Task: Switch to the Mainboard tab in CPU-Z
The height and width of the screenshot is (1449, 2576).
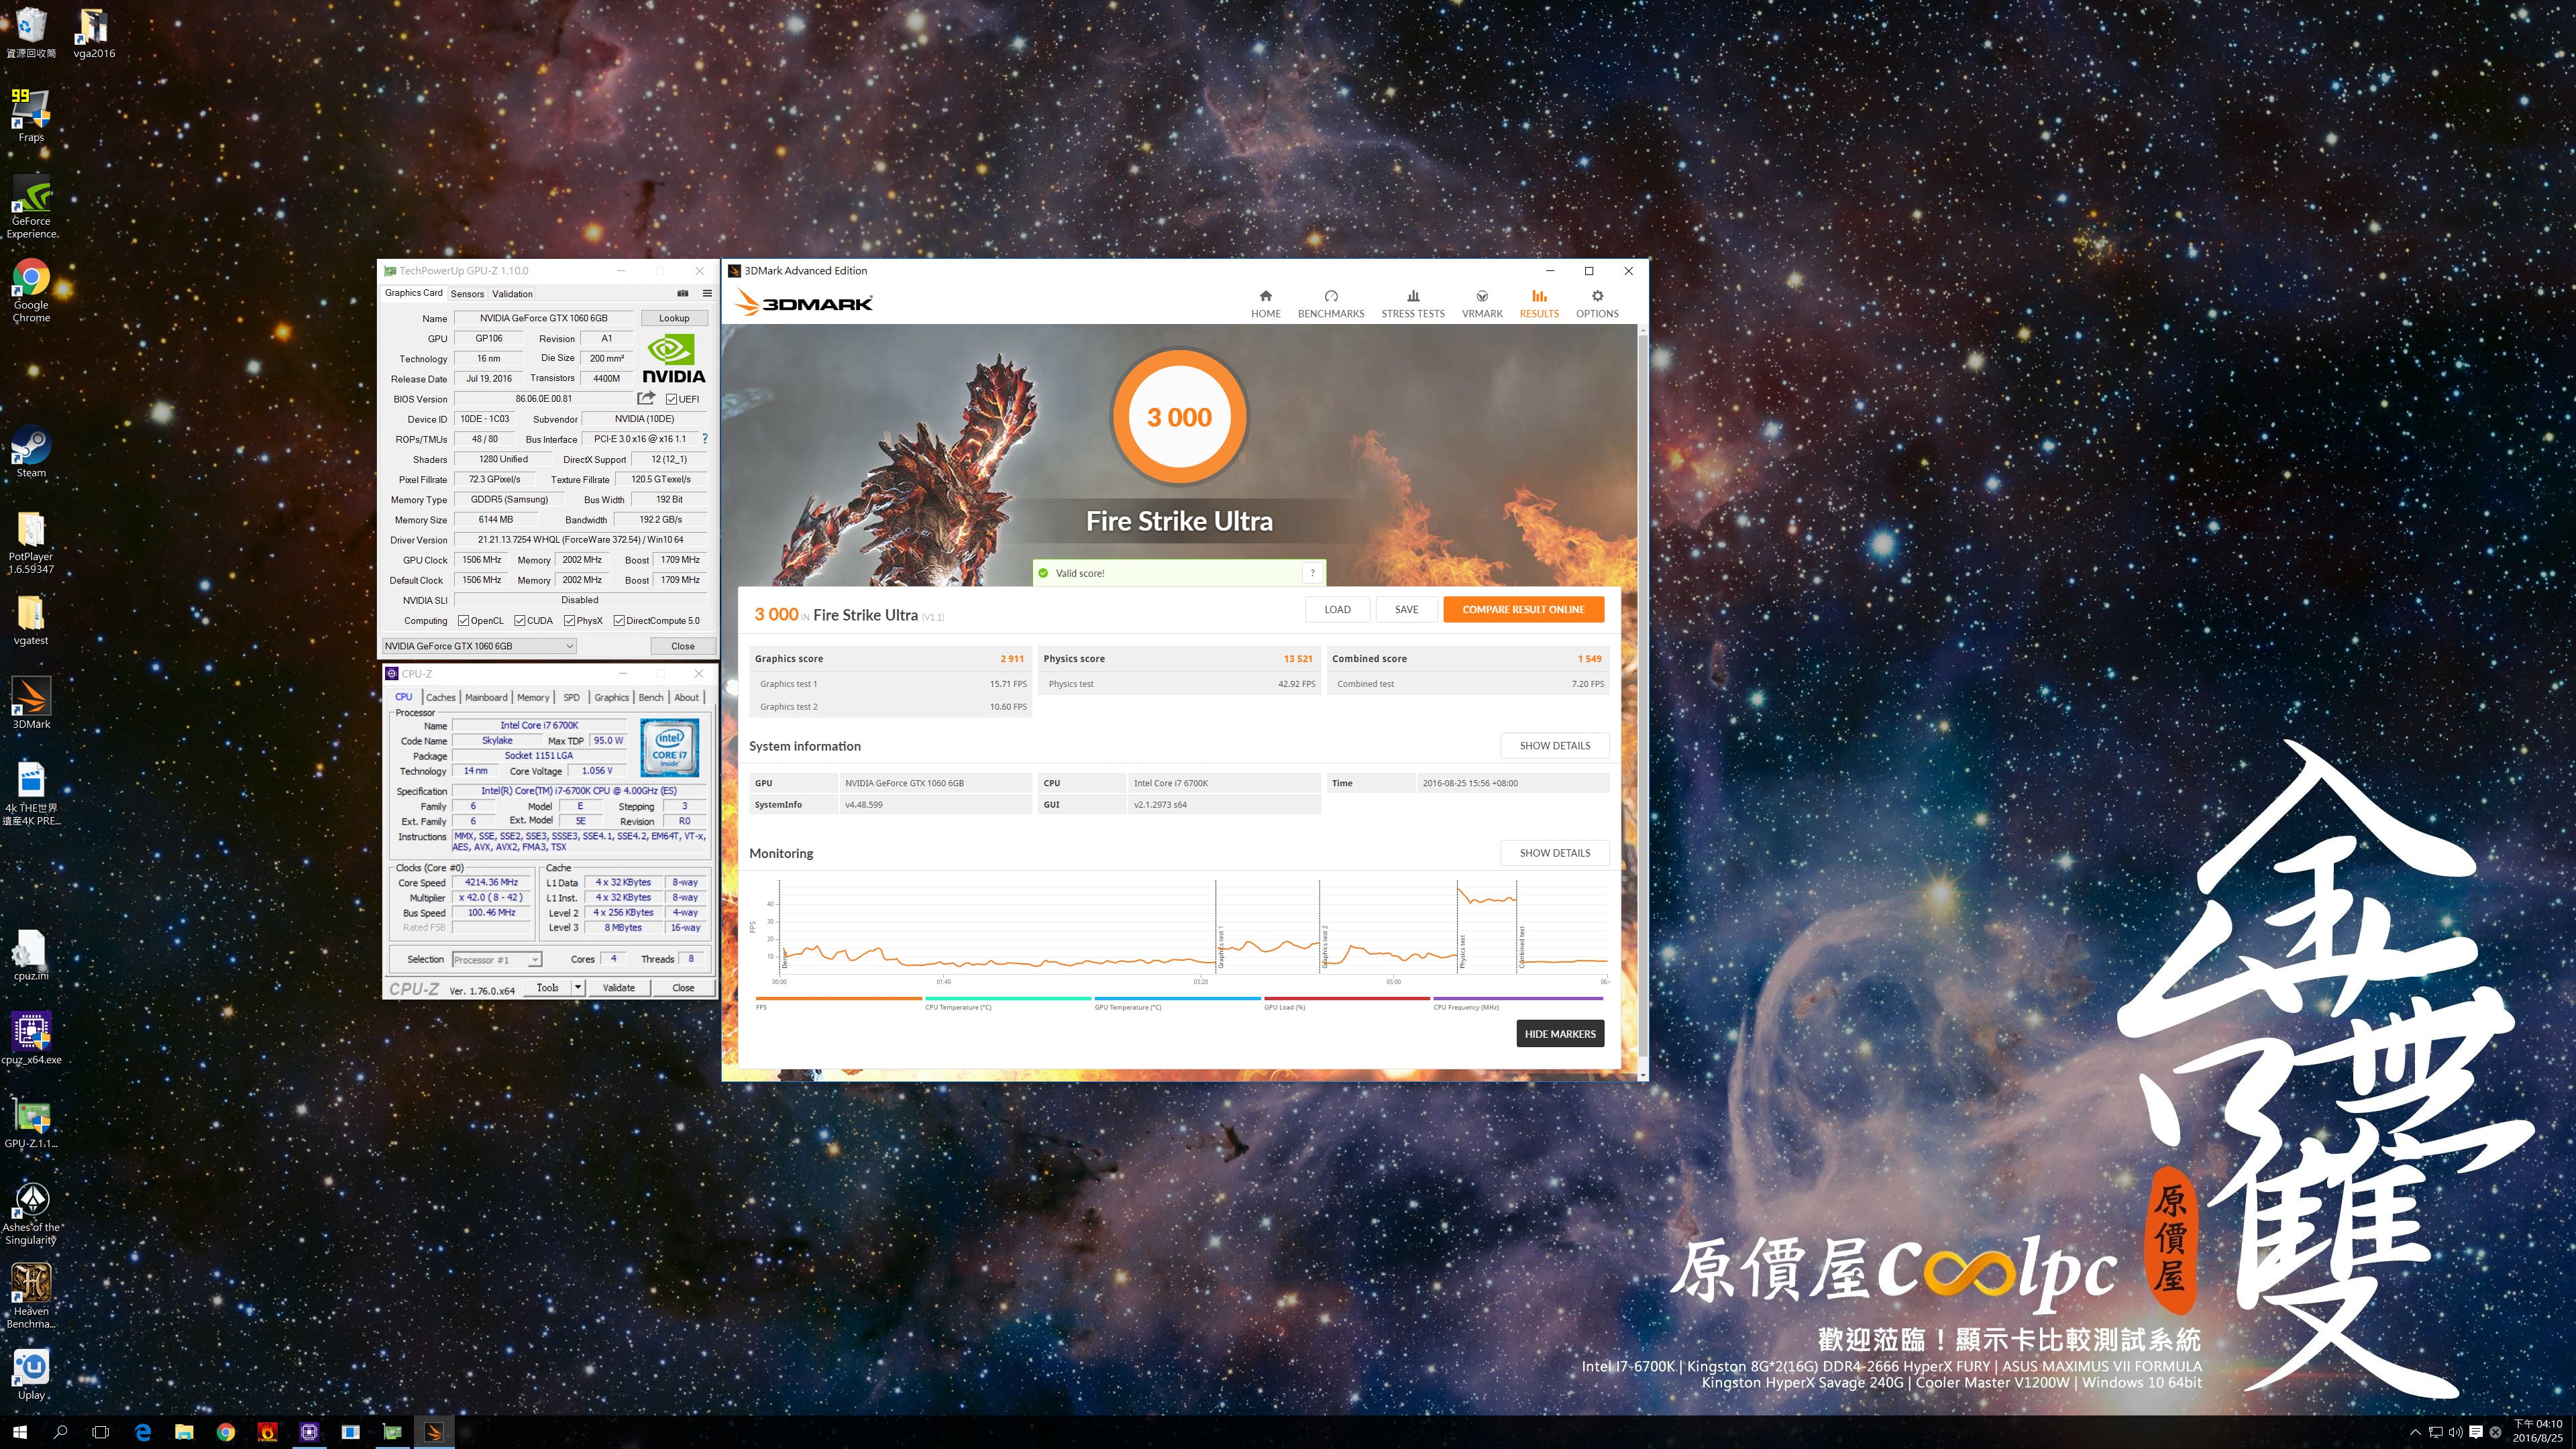Action: tap(486, 697)
